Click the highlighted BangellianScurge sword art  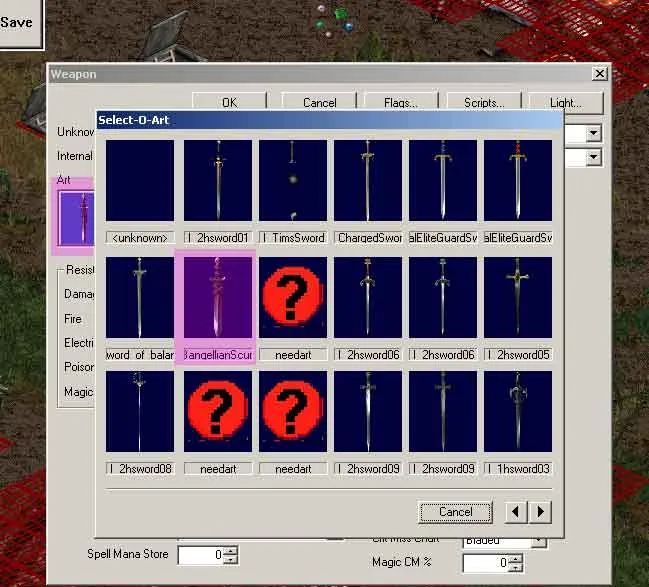[218, 297]
